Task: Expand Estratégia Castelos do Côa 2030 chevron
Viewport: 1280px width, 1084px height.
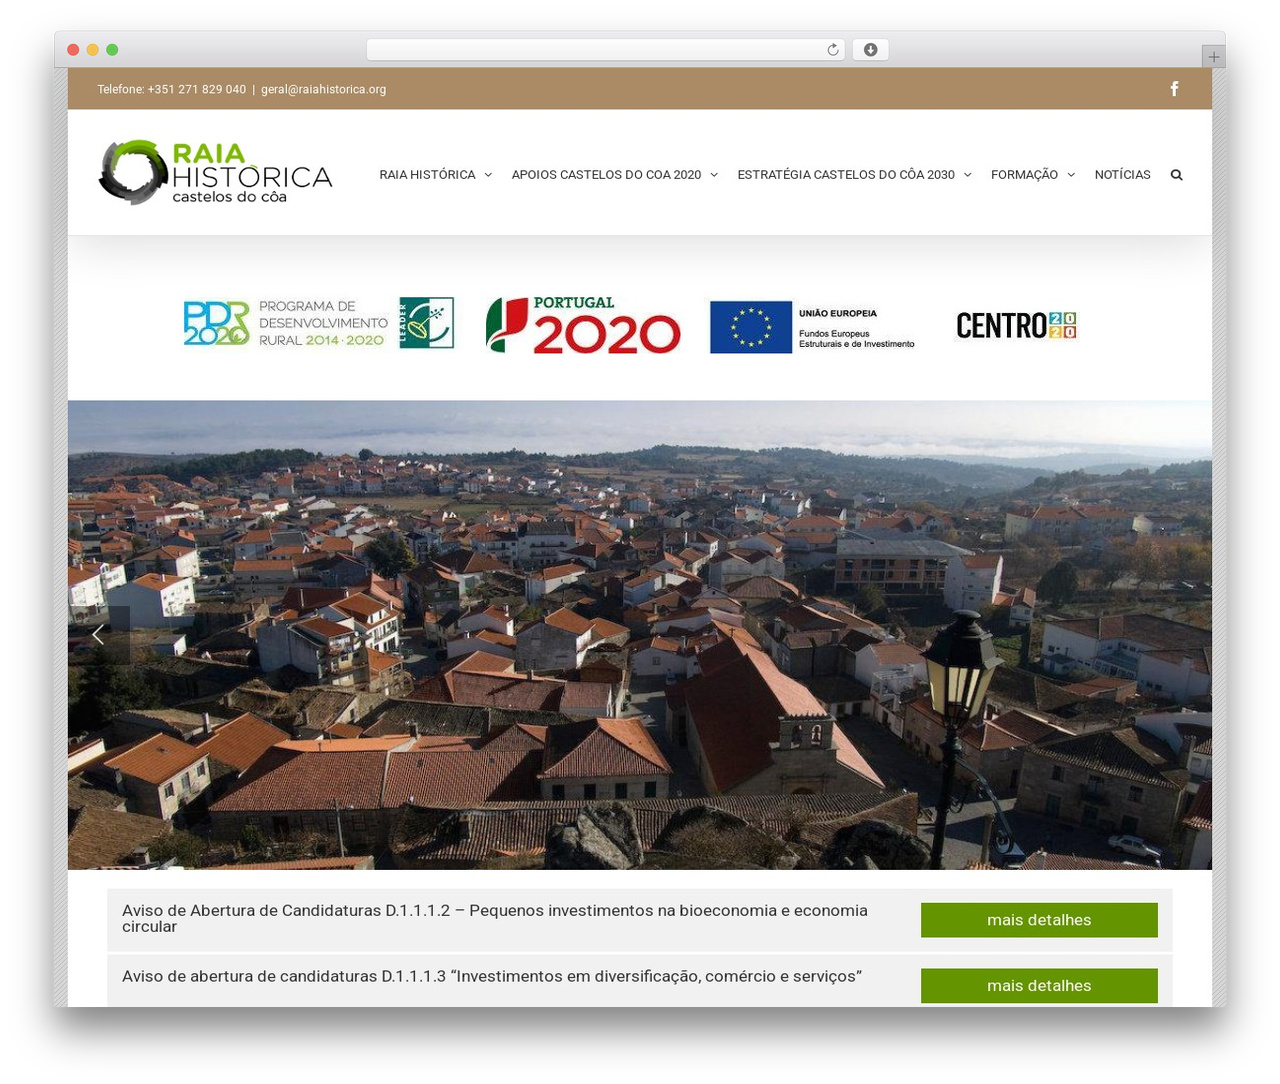Action: pos(968,175)
